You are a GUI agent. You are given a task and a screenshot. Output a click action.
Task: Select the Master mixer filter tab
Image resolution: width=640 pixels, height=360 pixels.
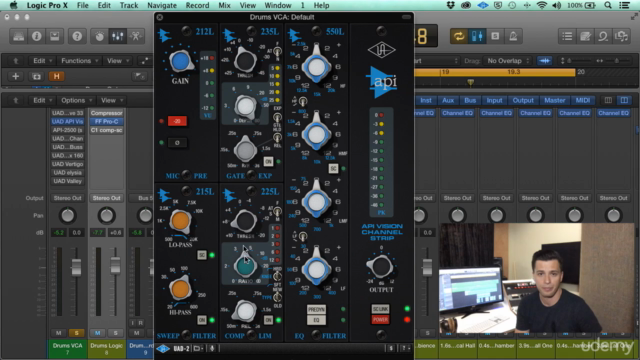coord(555,100)
